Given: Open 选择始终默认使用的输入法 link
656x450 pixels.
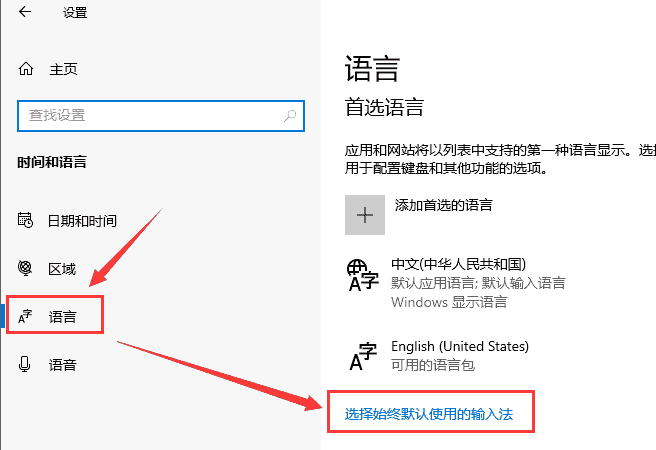Looking at the screenshot, I should point(429,414).
